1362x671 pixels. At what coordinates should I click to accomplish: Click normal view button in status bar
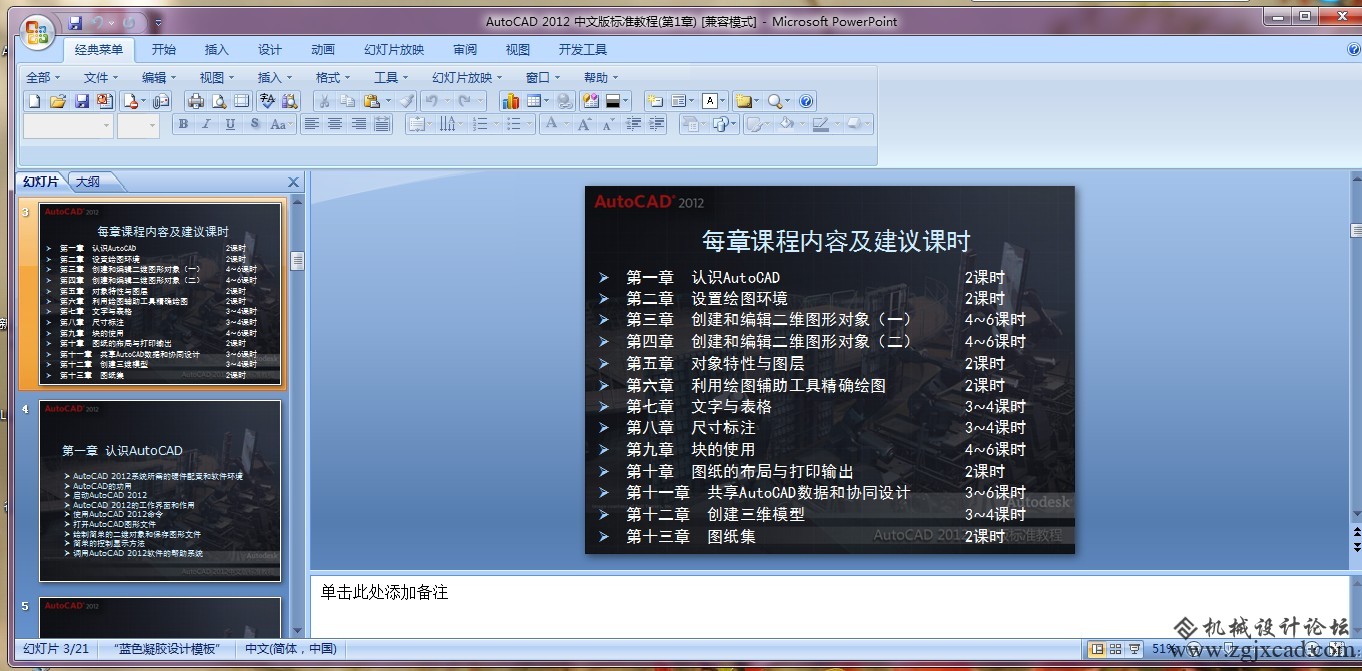tap(1096, 649)
